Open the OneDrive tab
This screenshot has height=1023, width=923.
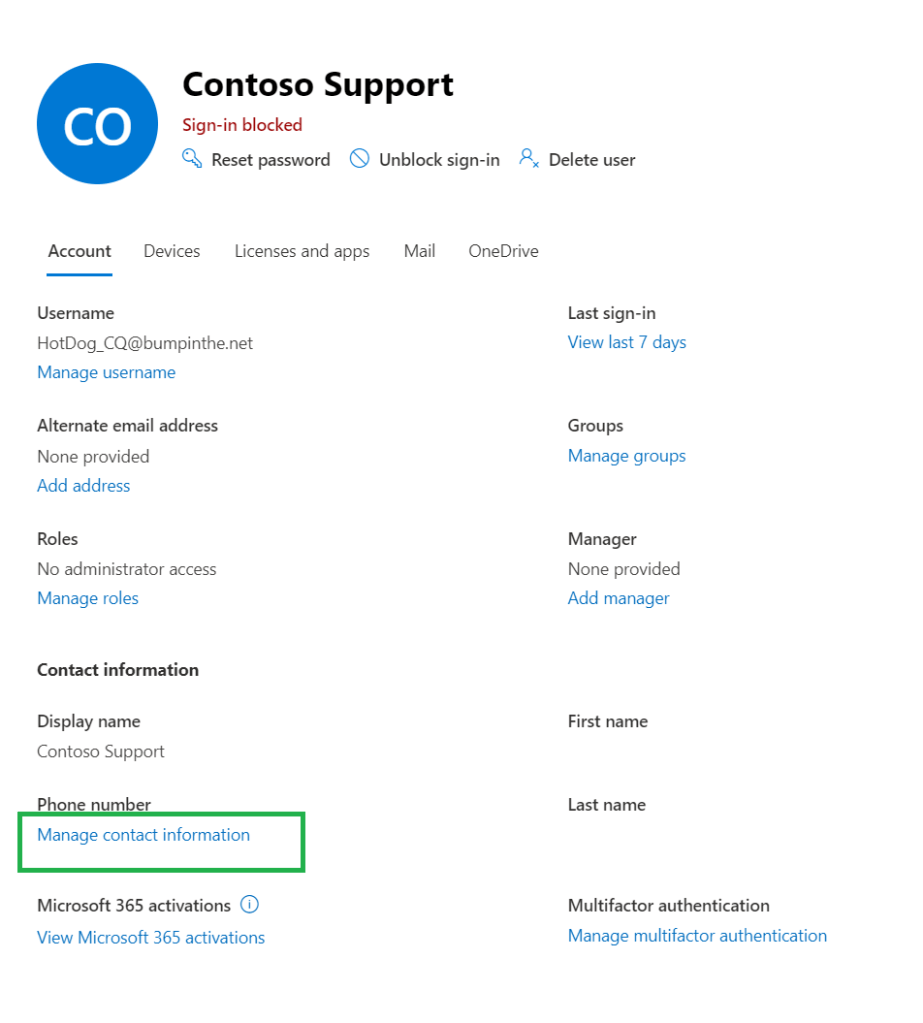(x=503, y=252)
